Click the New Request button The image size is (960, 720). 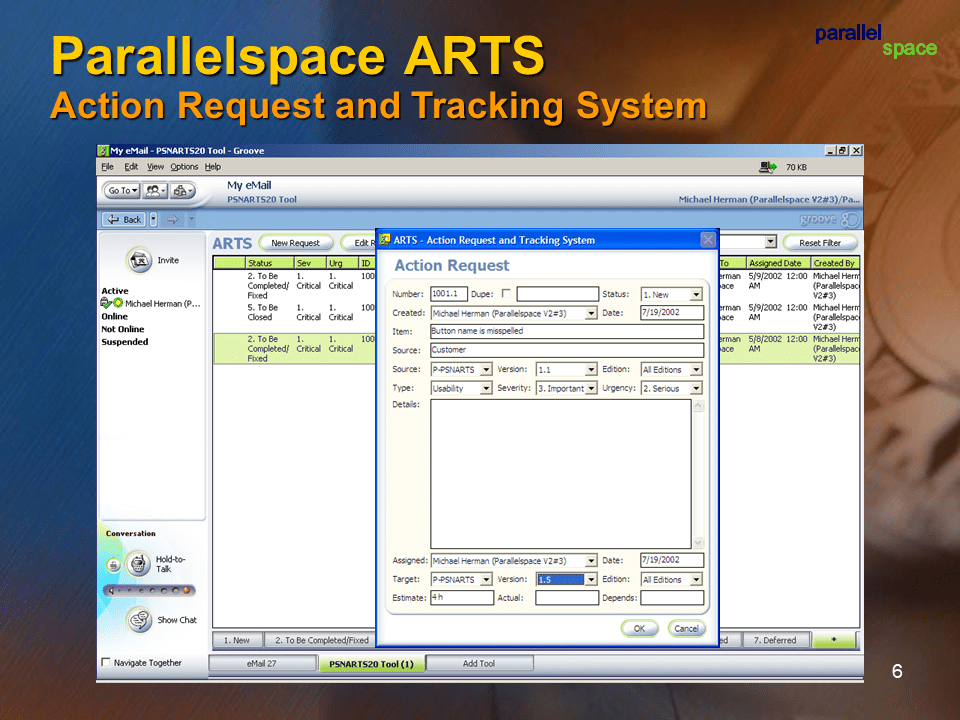[295, 243]
